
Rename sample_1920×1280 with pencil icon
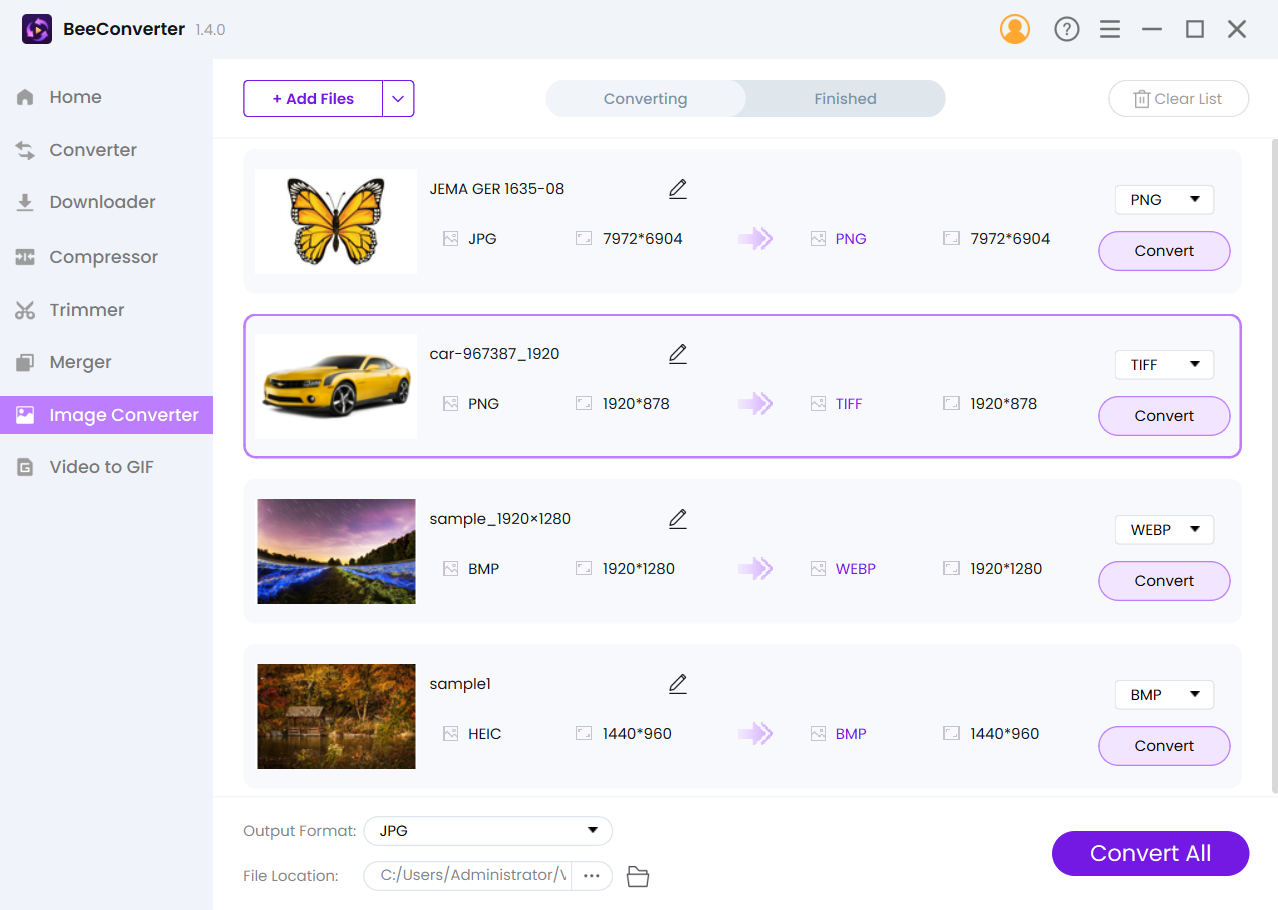click(678, 519)
